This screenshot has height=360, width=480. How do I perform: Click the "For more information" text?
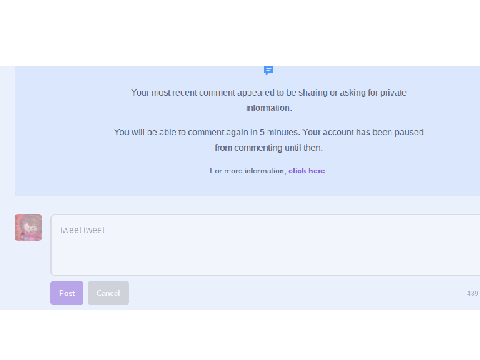[x=247, y=171]
